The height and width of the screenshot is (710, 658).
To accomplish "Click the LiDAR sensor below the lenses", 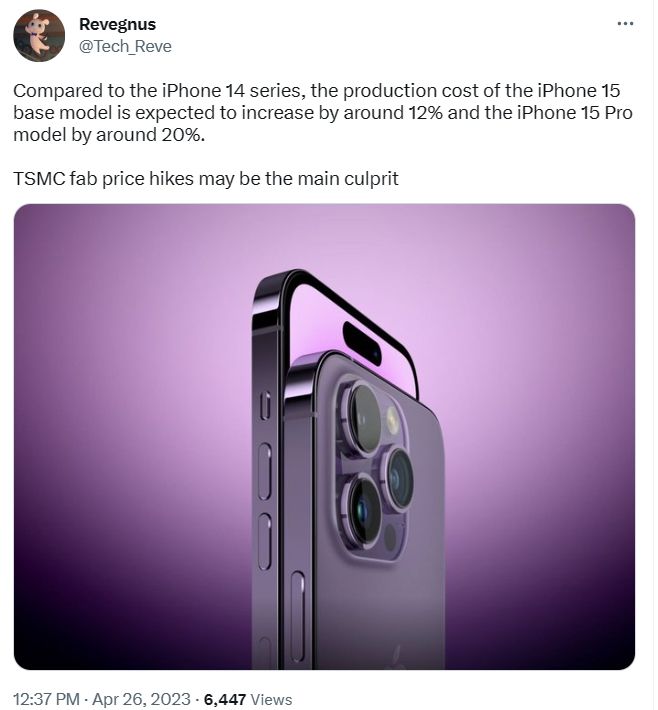I will click(390, 537).
